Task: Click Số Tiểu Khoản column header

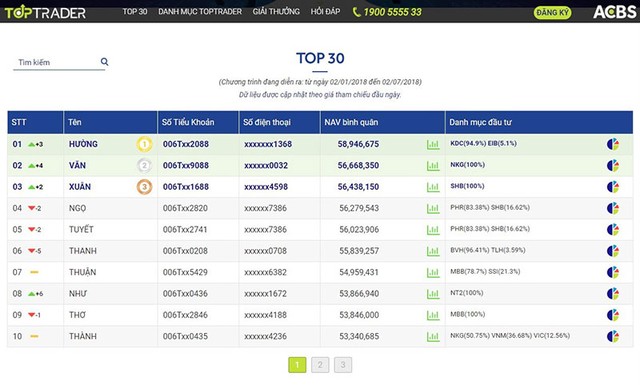Action: point(198,122)
